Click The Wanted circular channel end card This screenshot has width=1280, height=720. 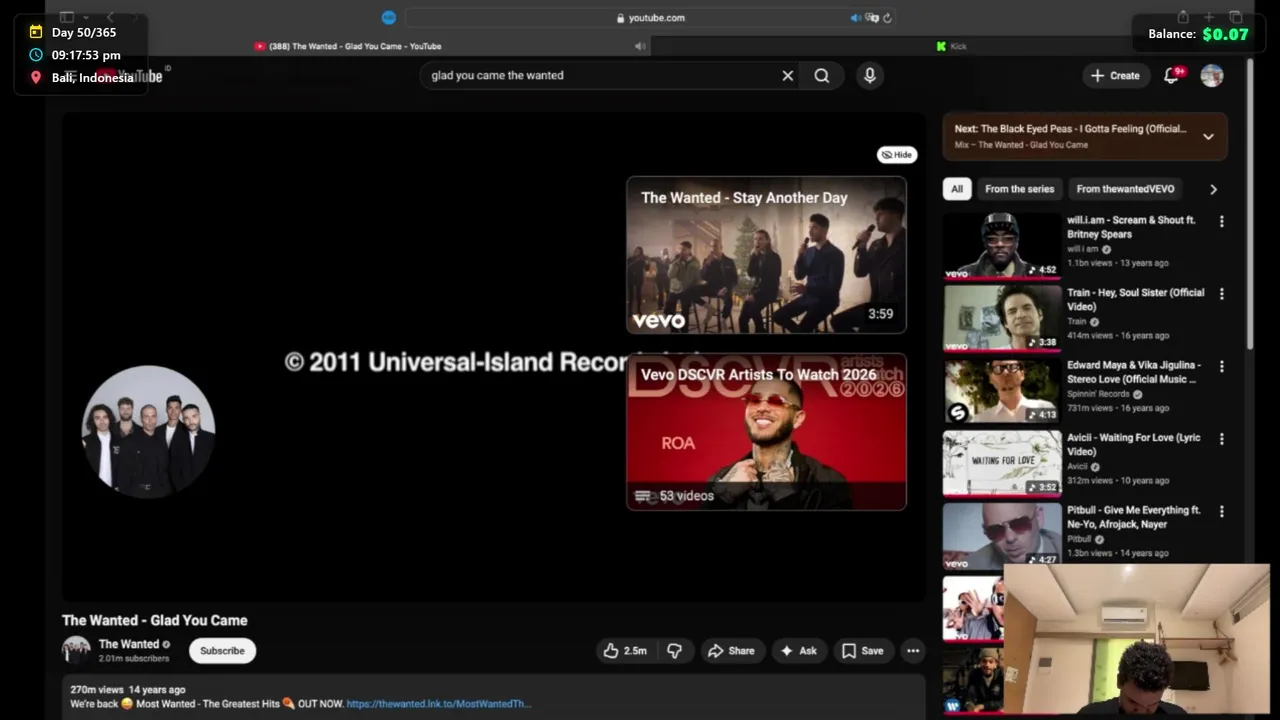point(148,430)
